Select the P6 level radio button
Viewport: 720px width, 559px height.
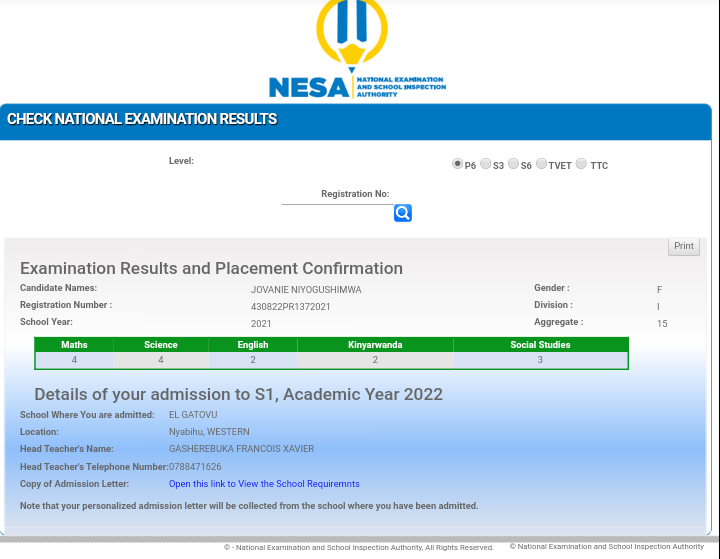pyautogui.click(x=458, y=164)
